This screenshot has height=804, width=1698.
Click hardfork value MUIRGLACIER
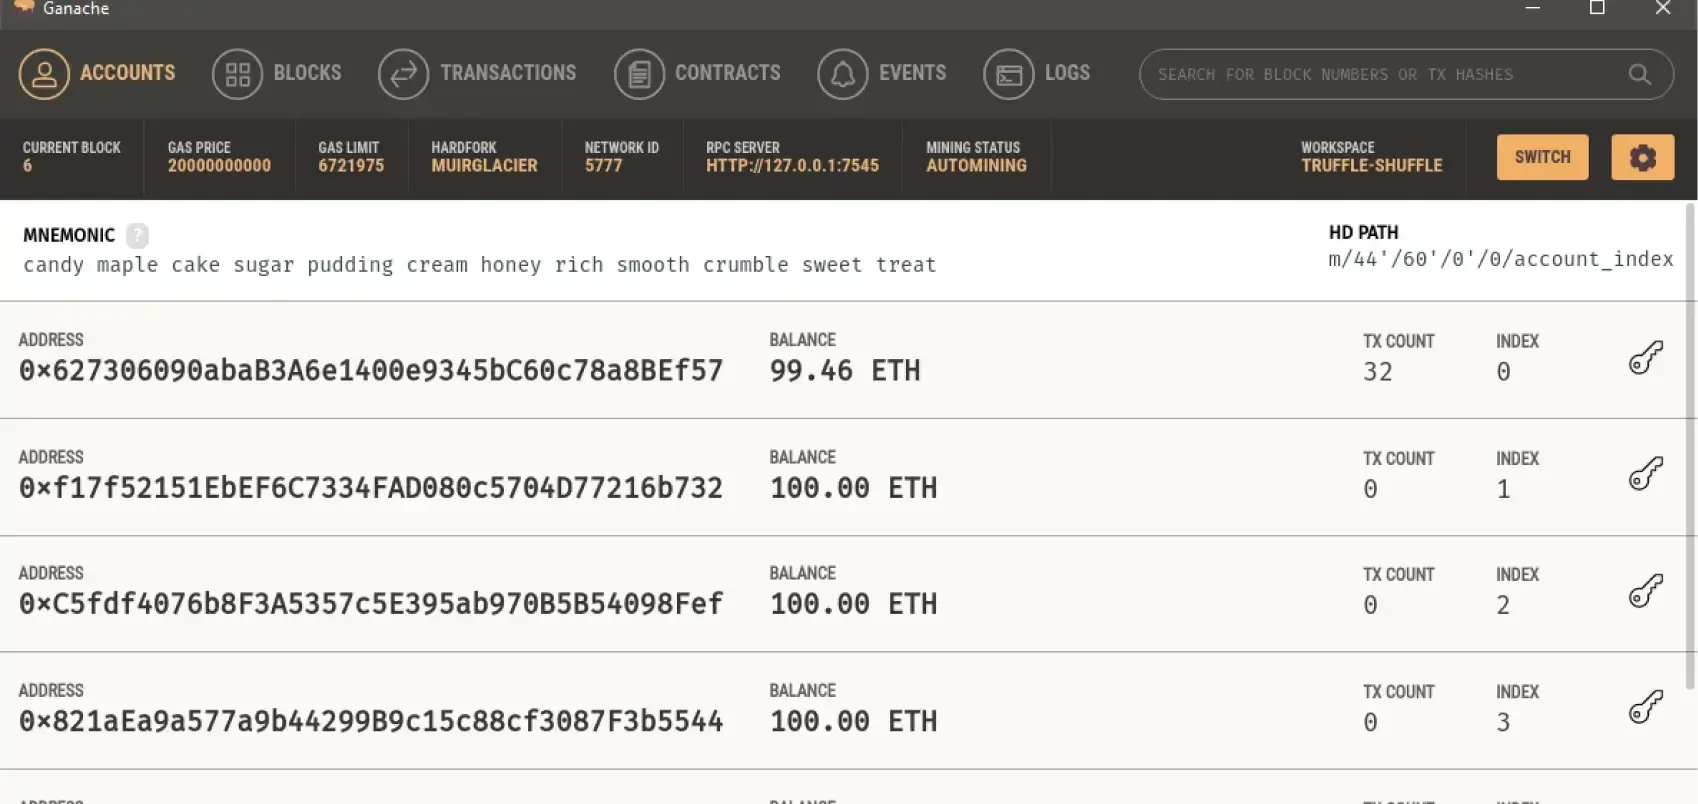click(484, 166)
